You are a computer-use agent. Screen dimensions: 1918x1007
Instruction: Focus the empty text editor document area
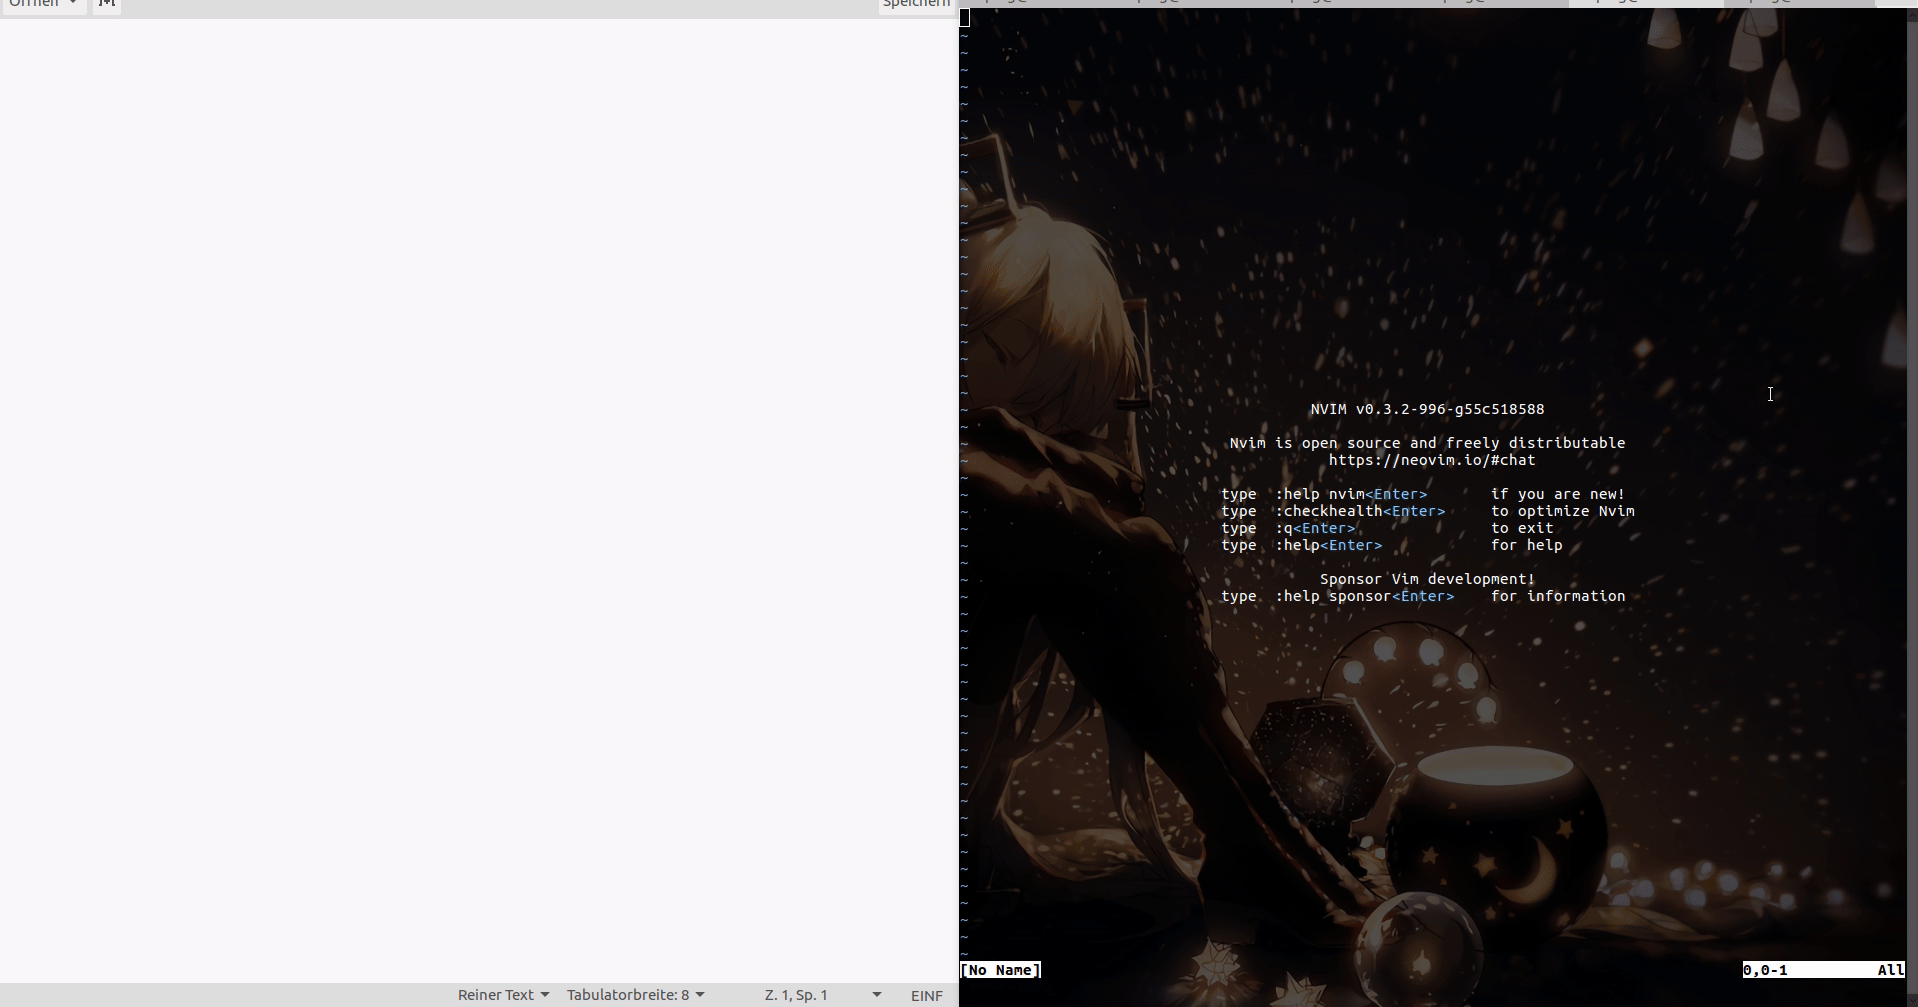point(479,500)
